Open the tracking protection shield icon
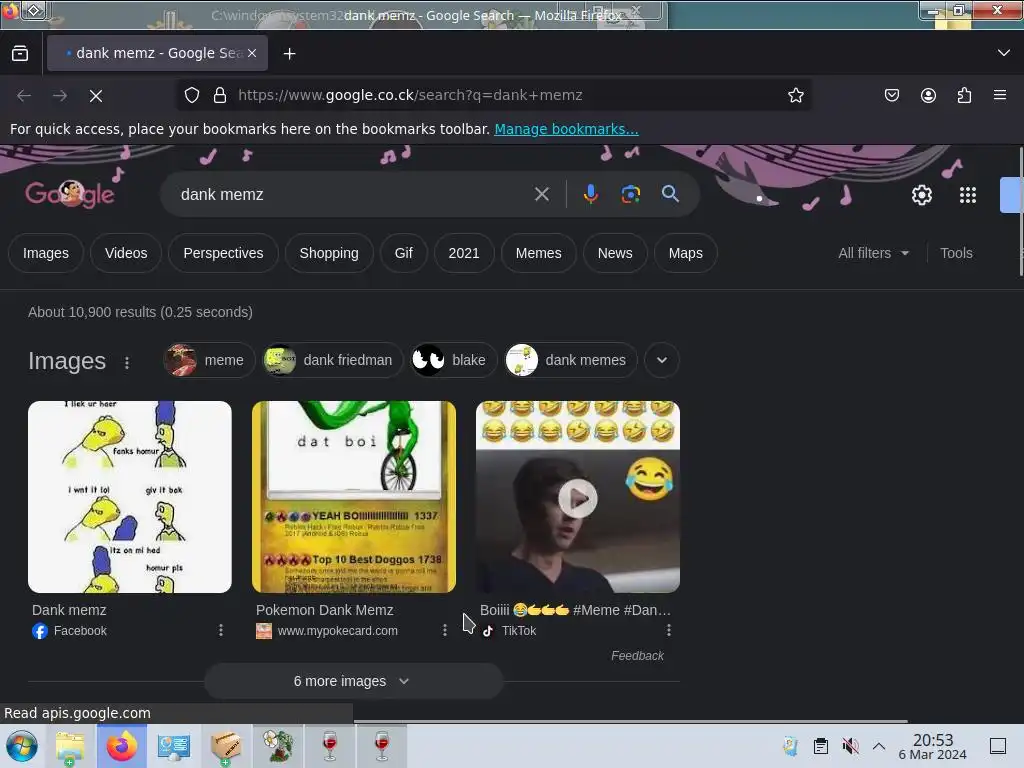The image size is (1024, 768). pyautogui.click(x=191, y=95)
